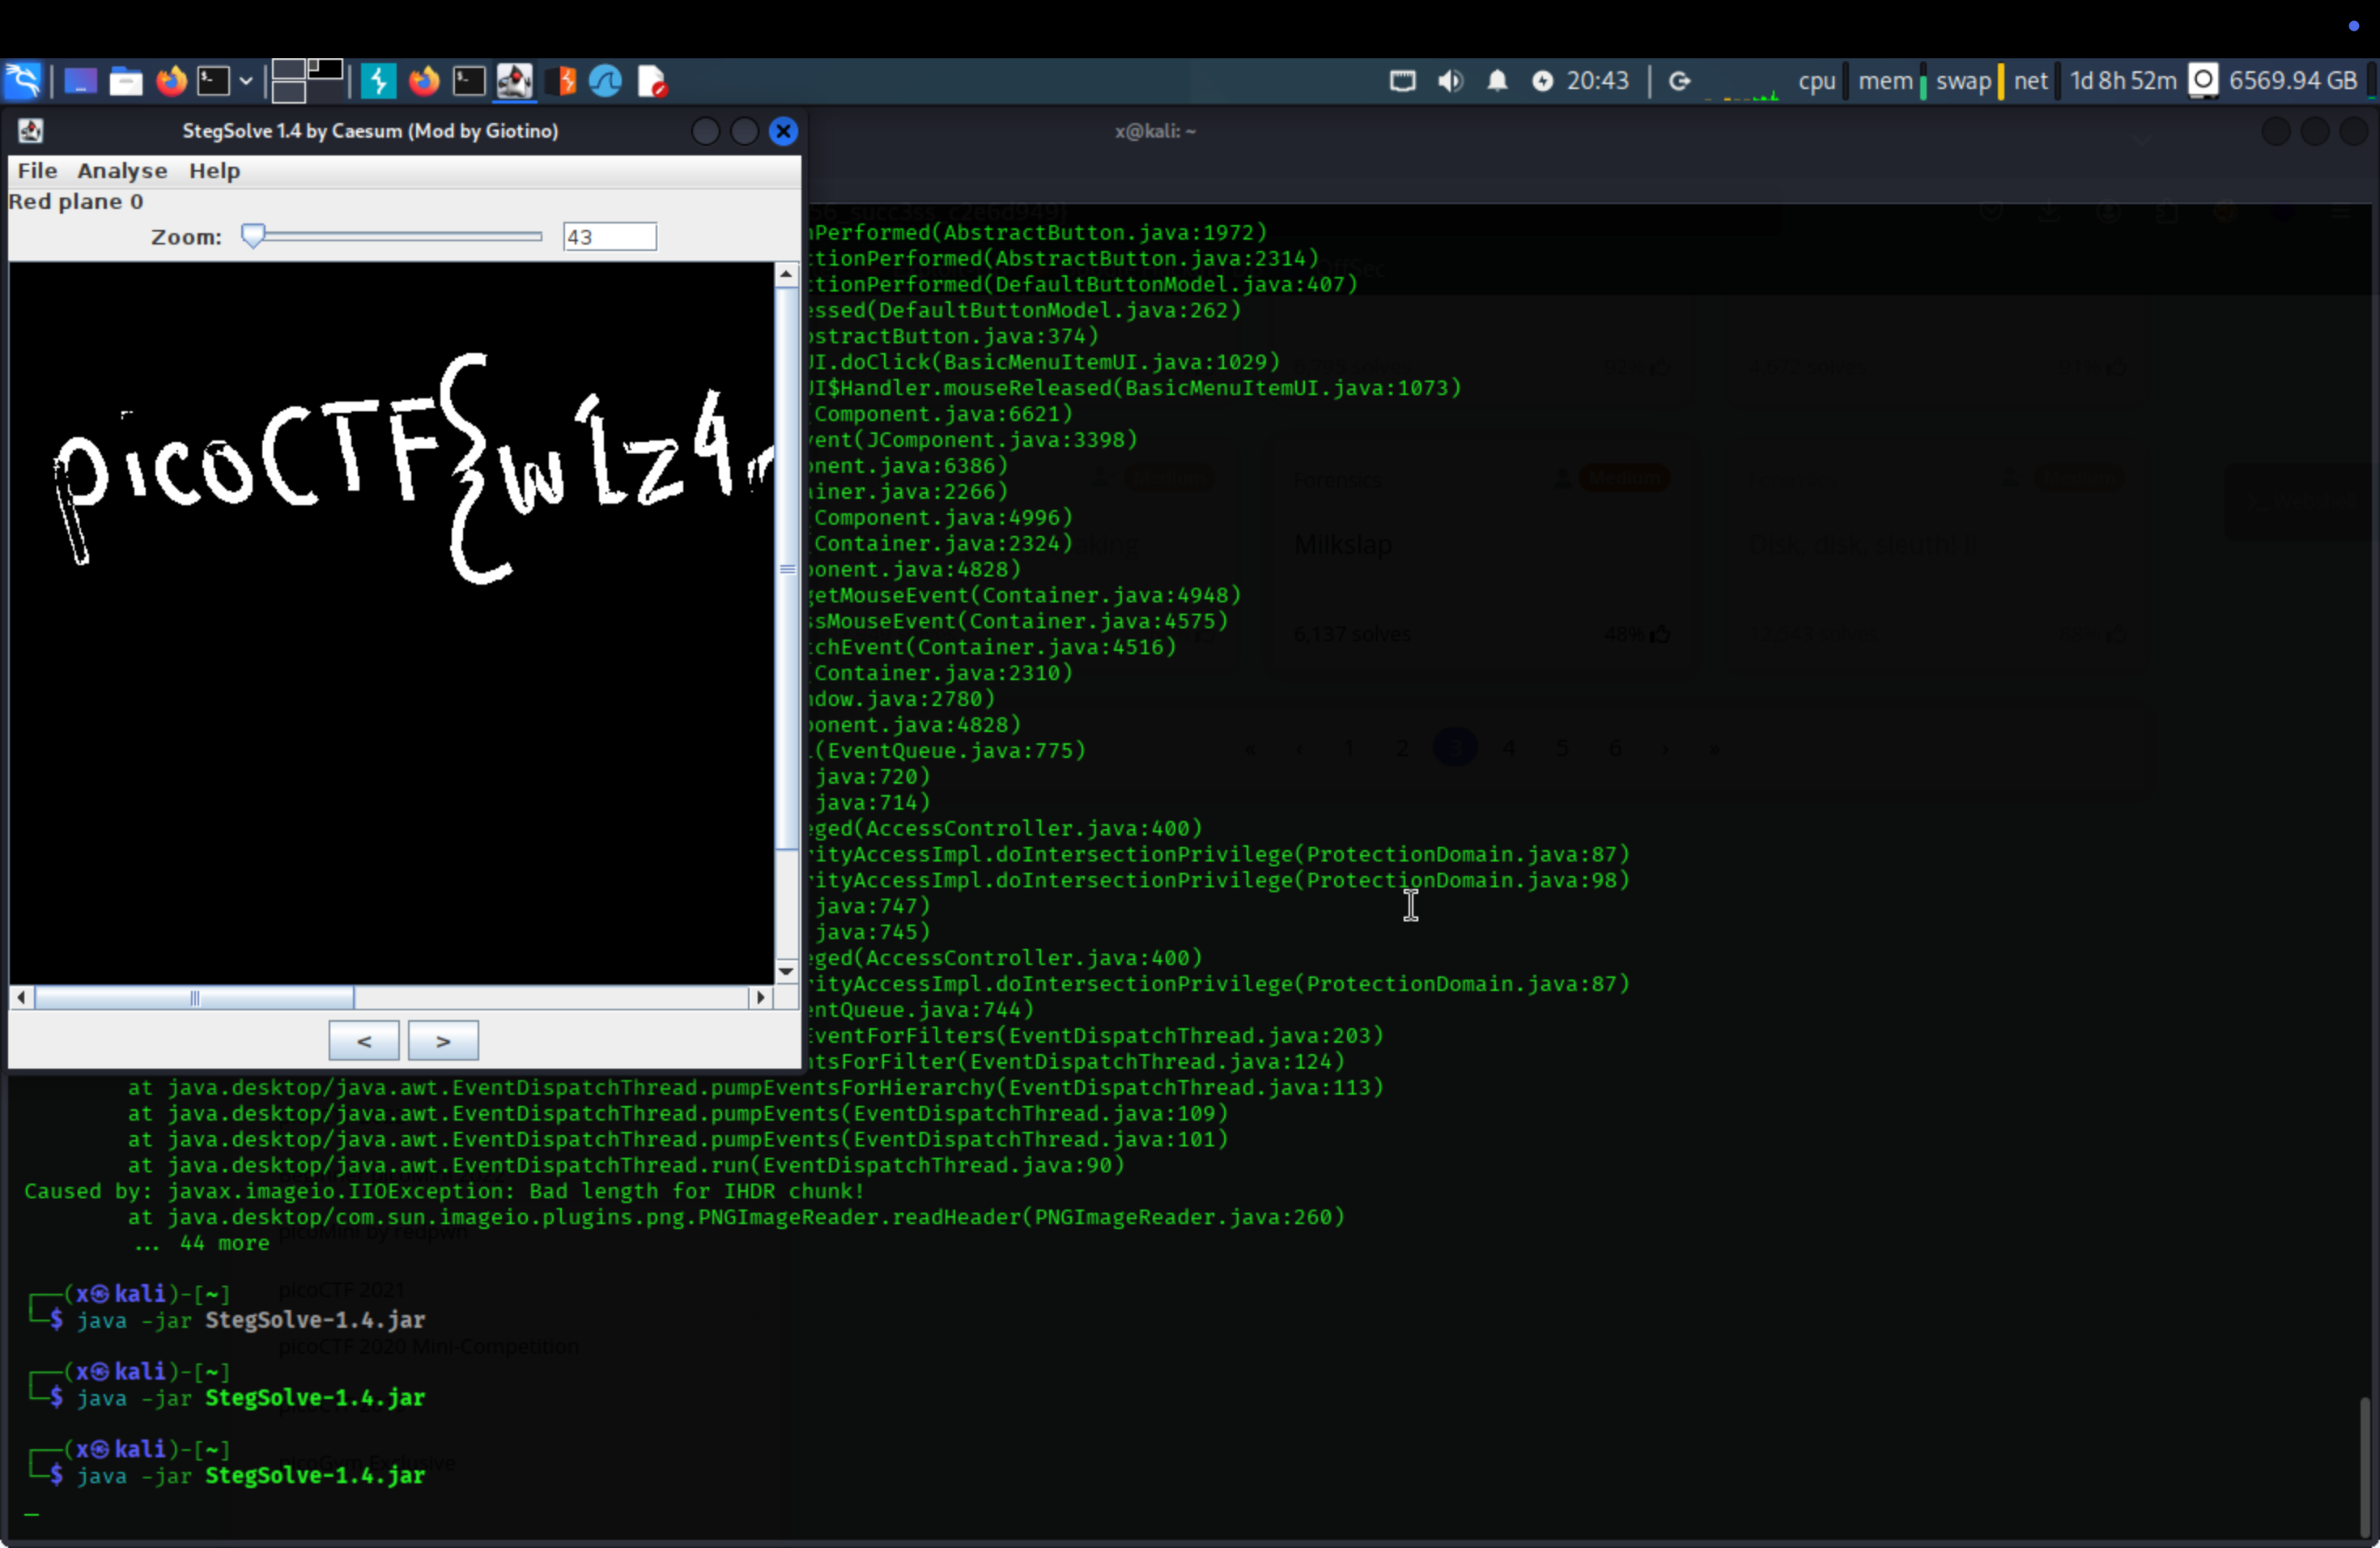
Task: Click the image horizontal scrollbar left arrow
Action: coord(21,997)
